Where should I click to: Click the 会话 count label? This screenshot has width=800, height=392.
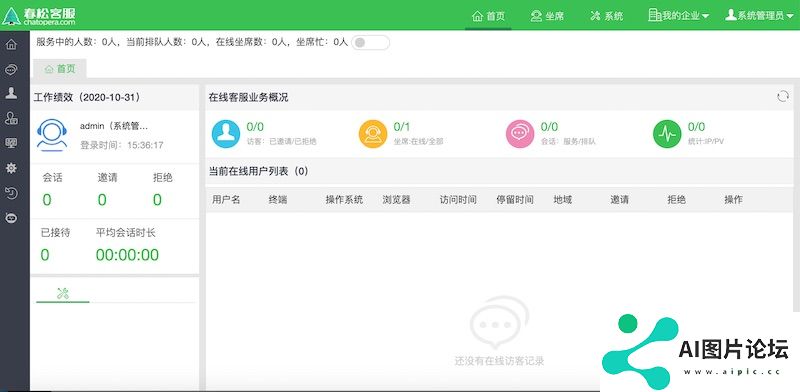point(52,178)
